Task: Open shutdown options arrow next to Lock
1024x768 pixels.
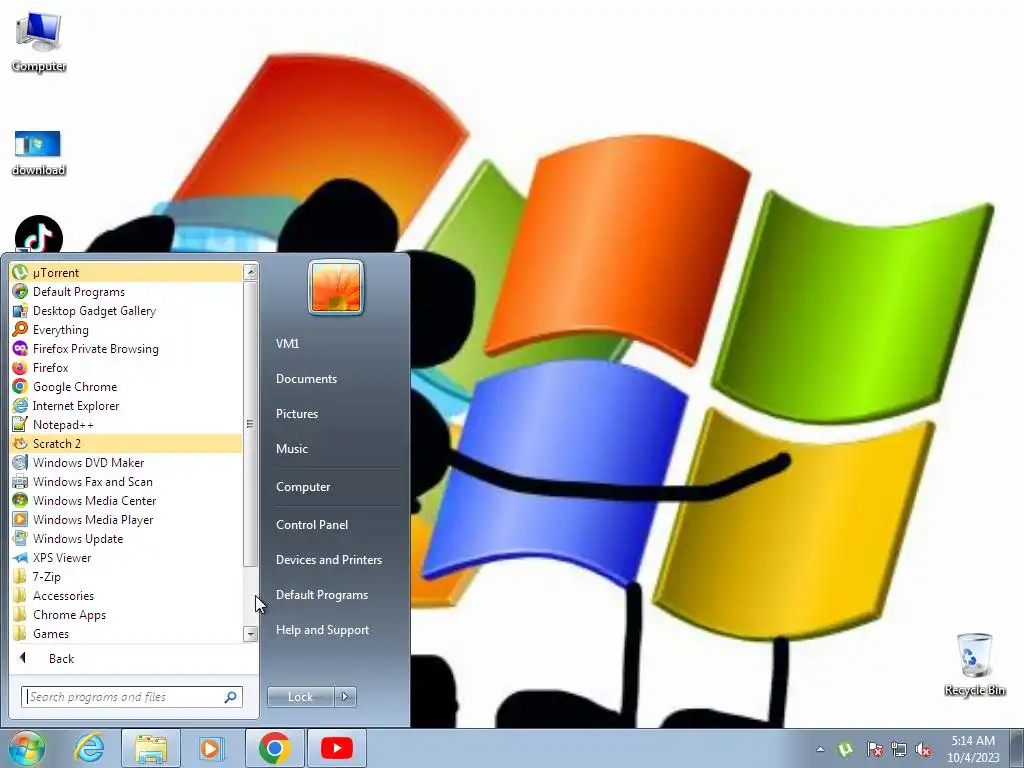Action: [345, 697]
